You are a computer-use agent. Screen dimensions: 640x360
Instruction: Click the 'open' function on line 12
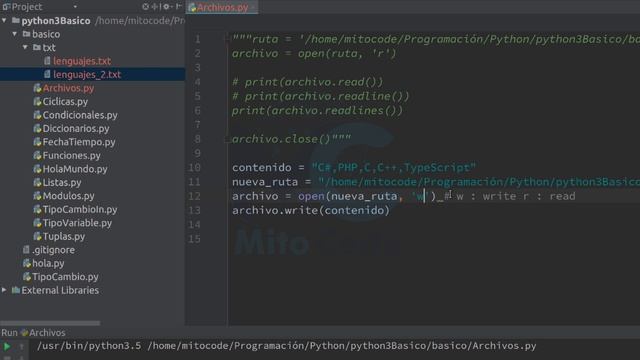click(311, 196)
